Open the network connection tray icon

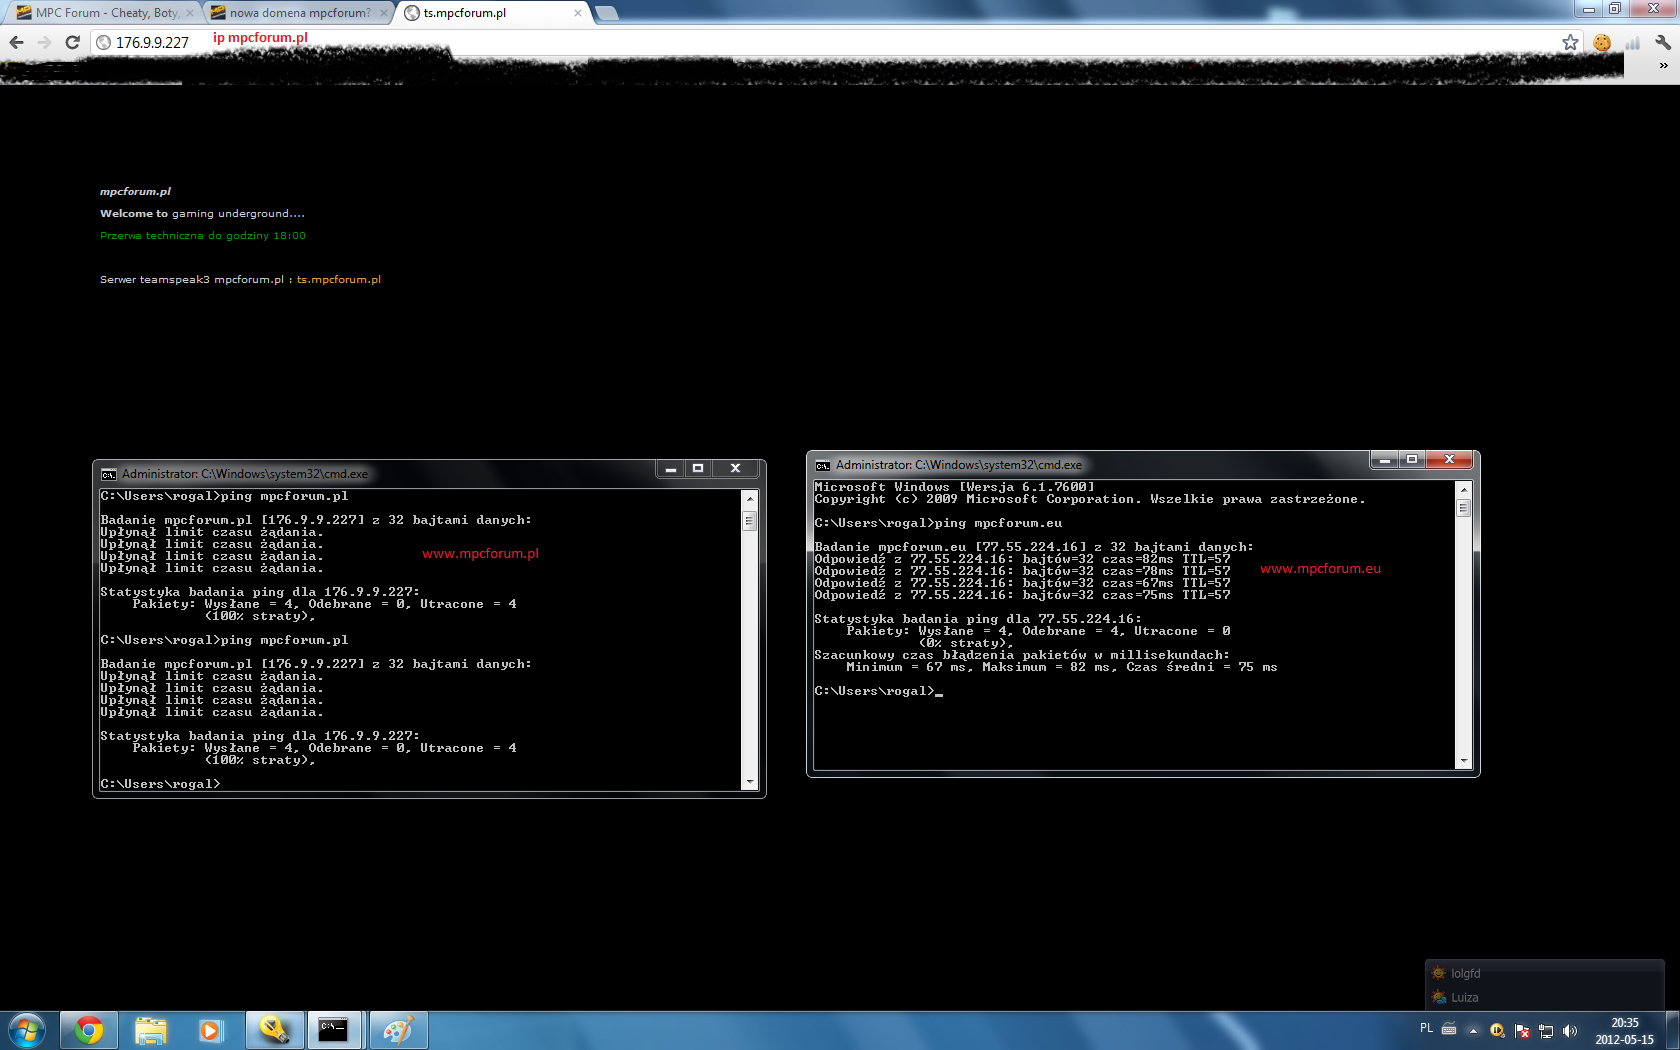(1546, 1030)
